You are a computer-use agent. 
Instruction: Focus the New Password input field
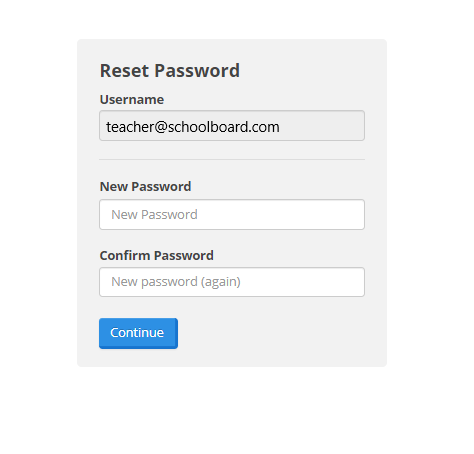[232, 215]
